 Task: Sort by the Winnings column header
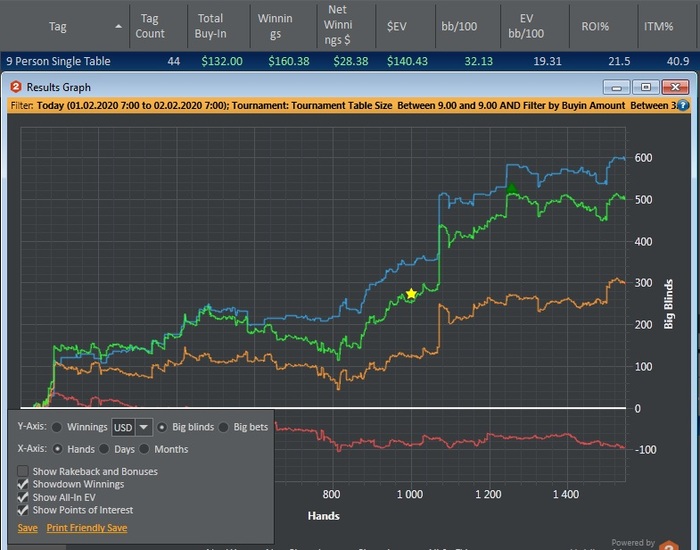click(x=275, y=26)
